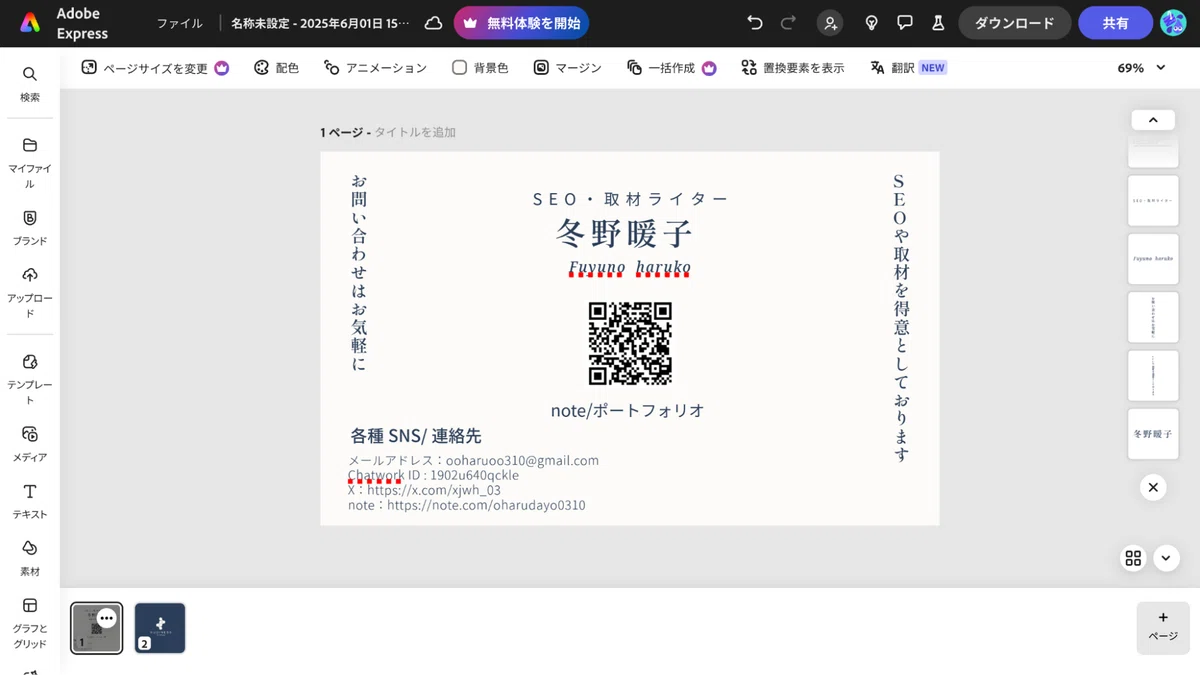The height and width of the screenshot is (675, 1200).
Task: Open the メディア panel
Action: (x=30, y=443)
